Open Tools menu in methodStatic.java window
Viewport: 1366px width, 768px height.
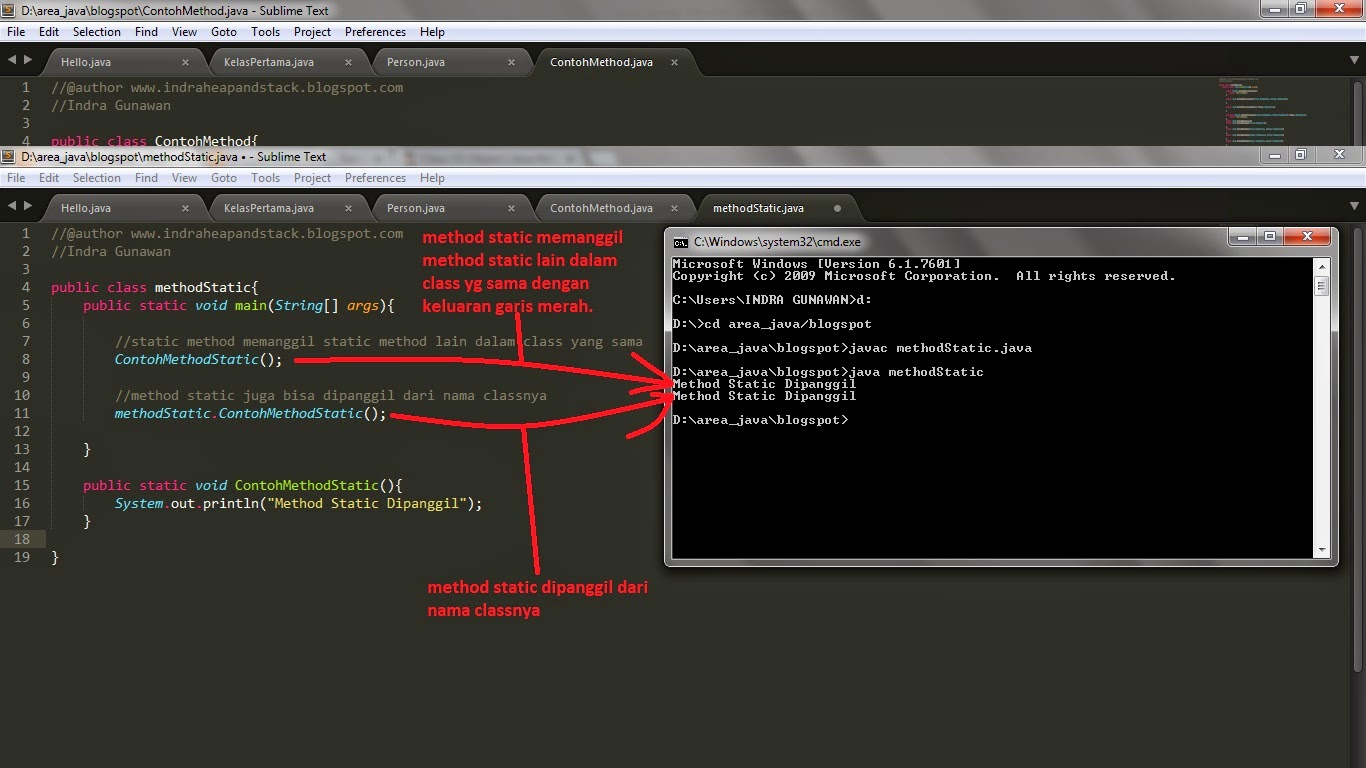coord(265,178)
